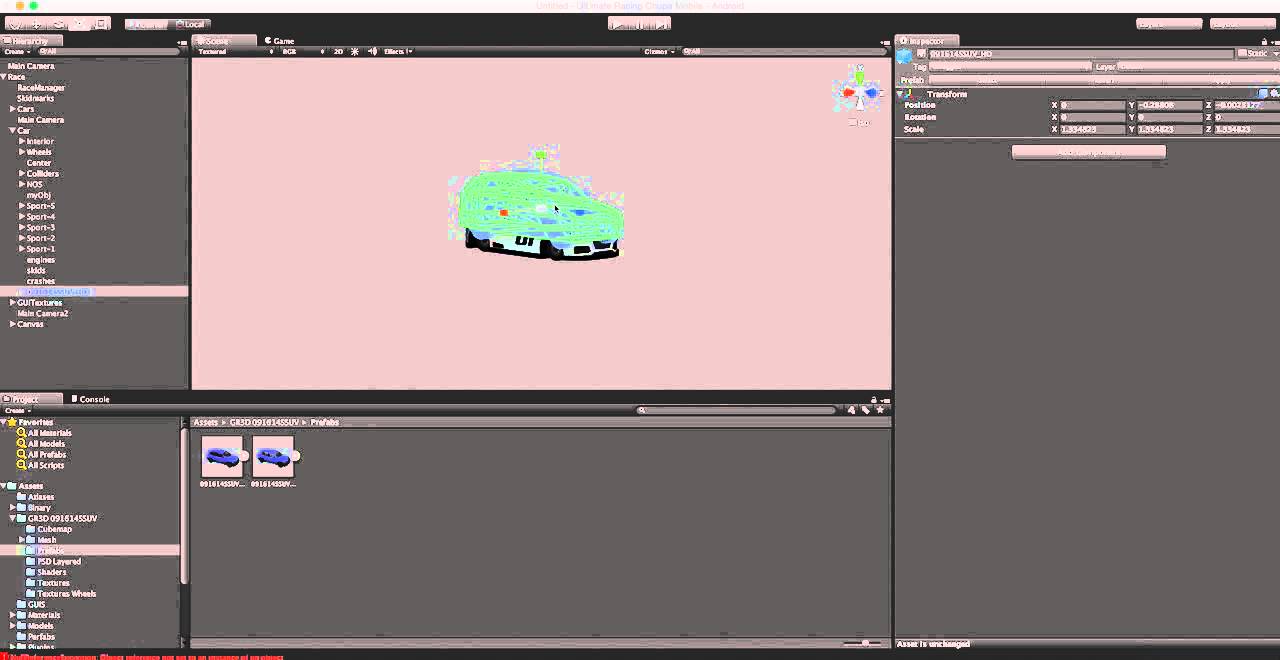Viewport: 1280px width, 660px height.
Task: Select the Hierarchy tab
Action: pos(32,41)
